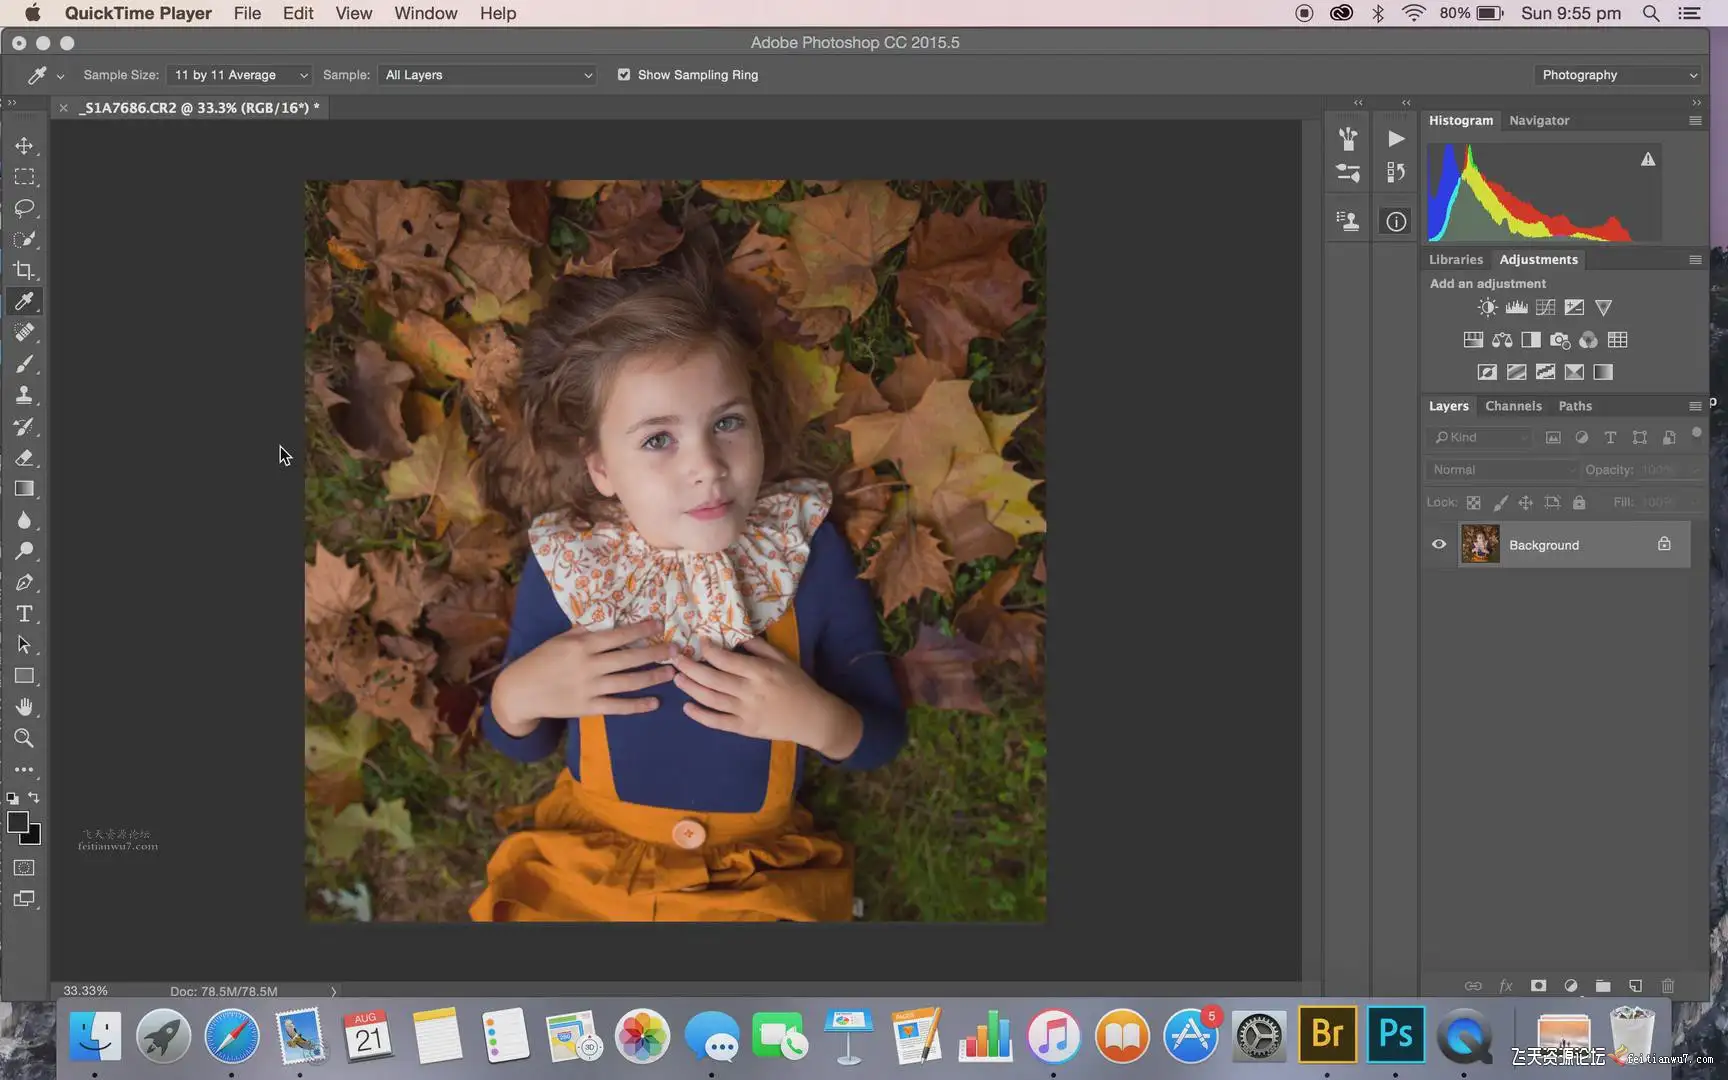Uncheck Show Sampling Ring checkbox
1728x1080 pixels.
click(x=624, y=75)
